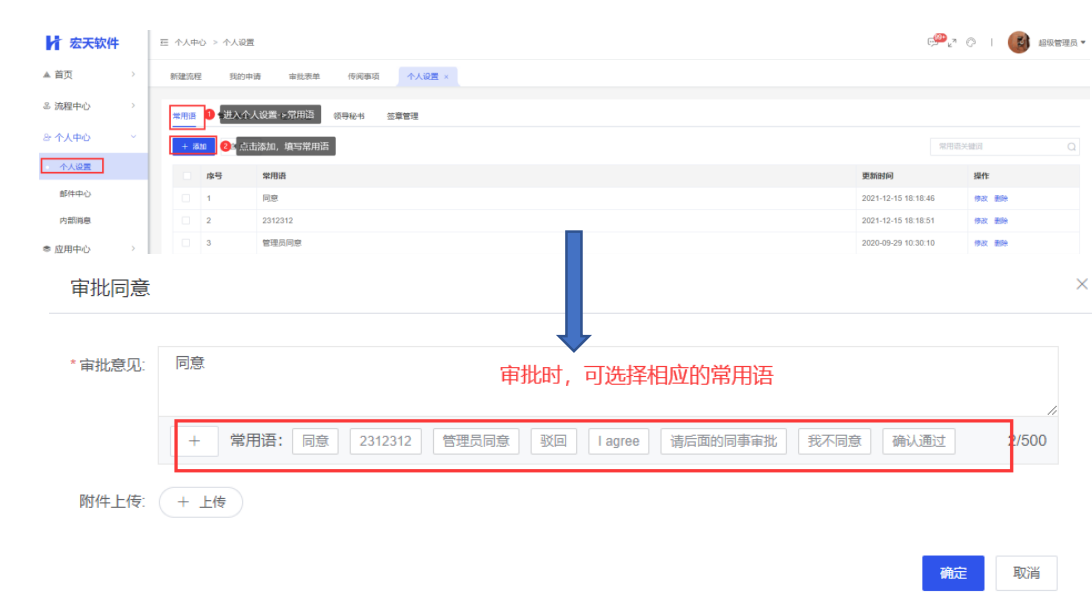Screen dimensions: 1092x607
Task: Expand the 流程中心 menu chevron
Action: (x=133, y=105)
